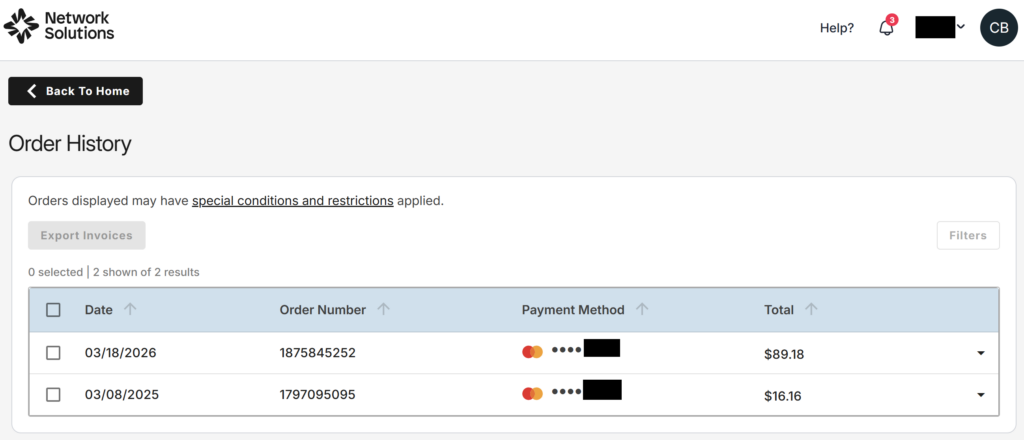Click the Network Solutions logo

pos(60,27)
